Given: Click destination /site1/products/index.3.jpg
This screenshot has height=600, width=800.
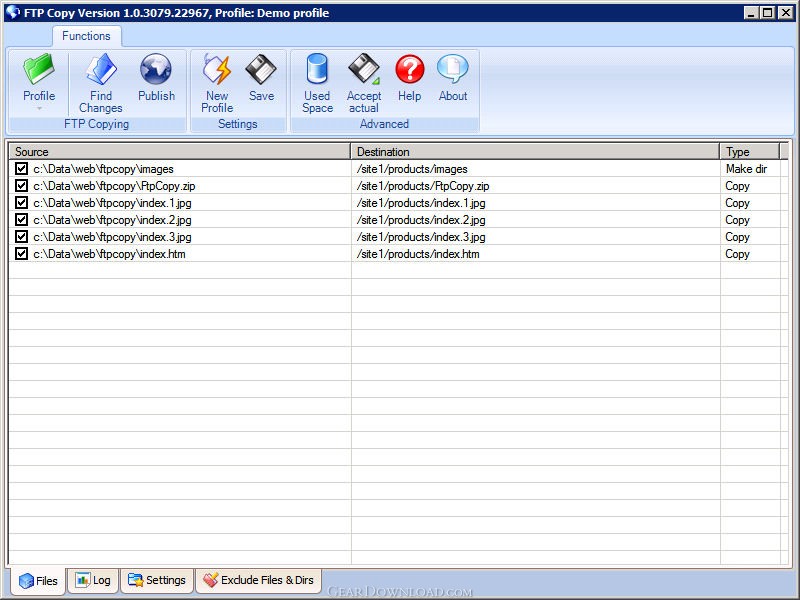Looking at the screenshot, I should pos(421,237).
